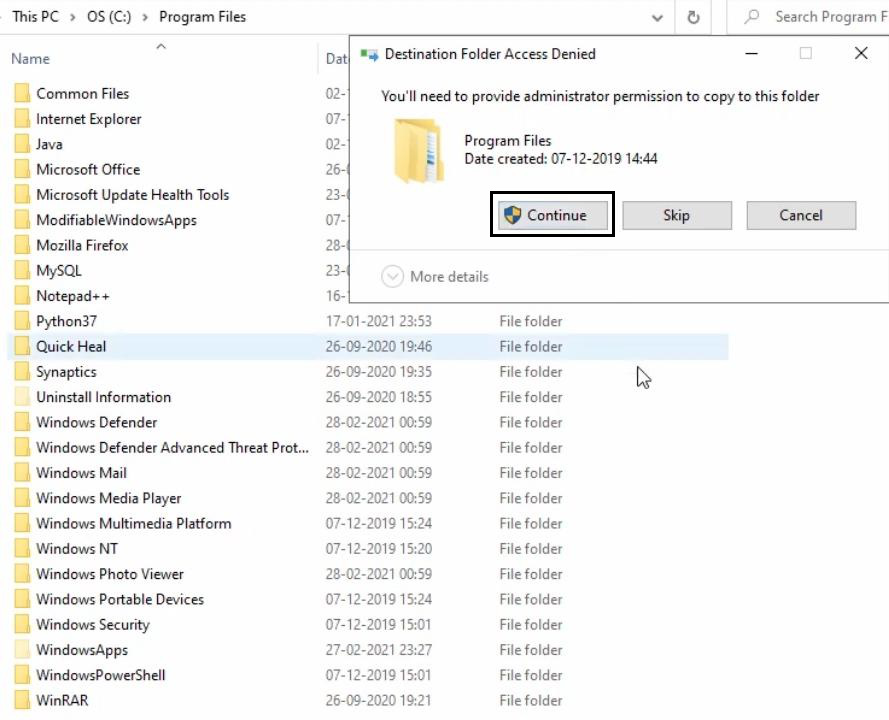
Task: Click WindowsApps date 27-02-2021 23:27
Action: 379,650
